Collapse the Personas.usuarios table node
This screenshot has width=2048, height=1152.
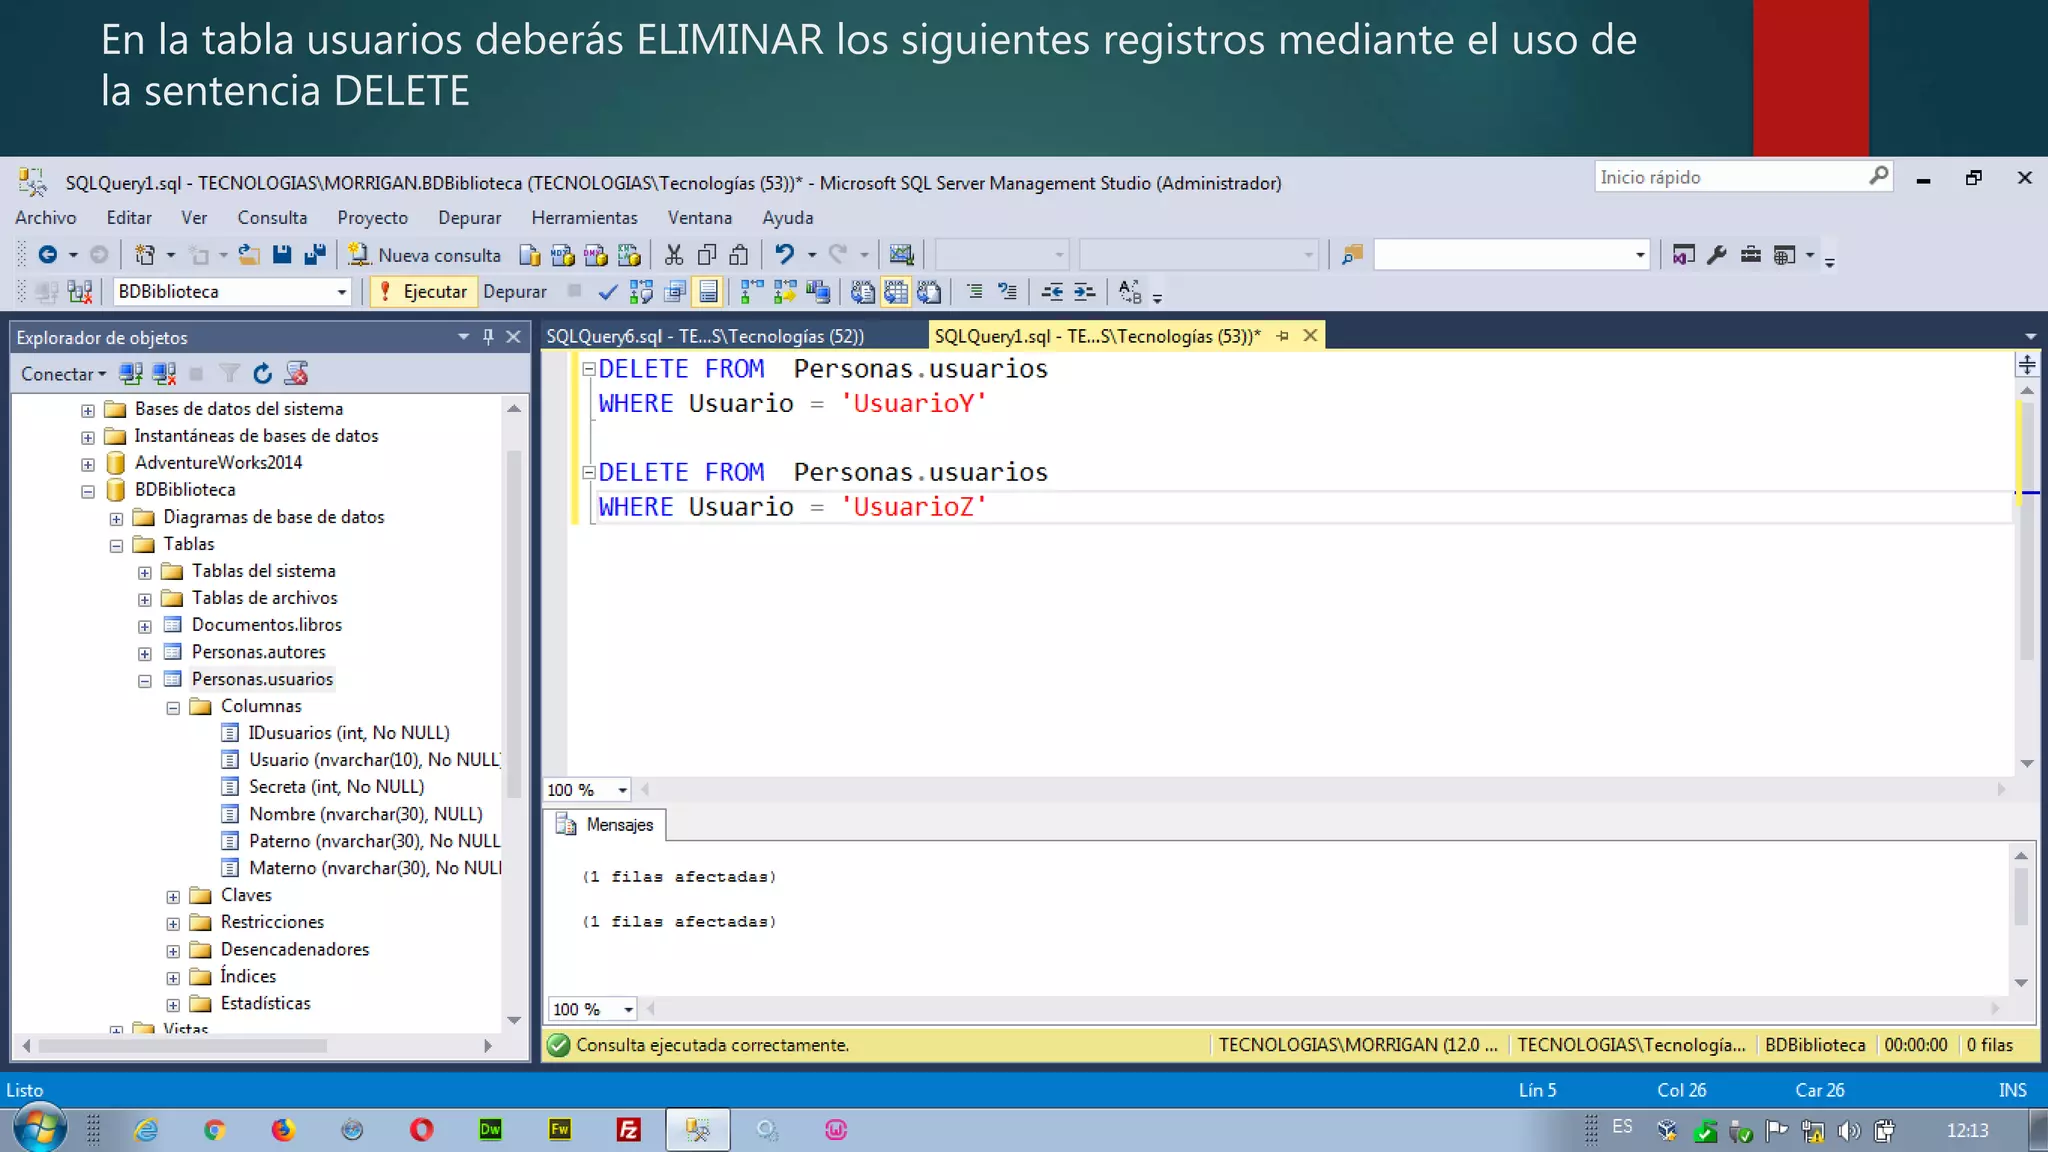tap(145, 680)
